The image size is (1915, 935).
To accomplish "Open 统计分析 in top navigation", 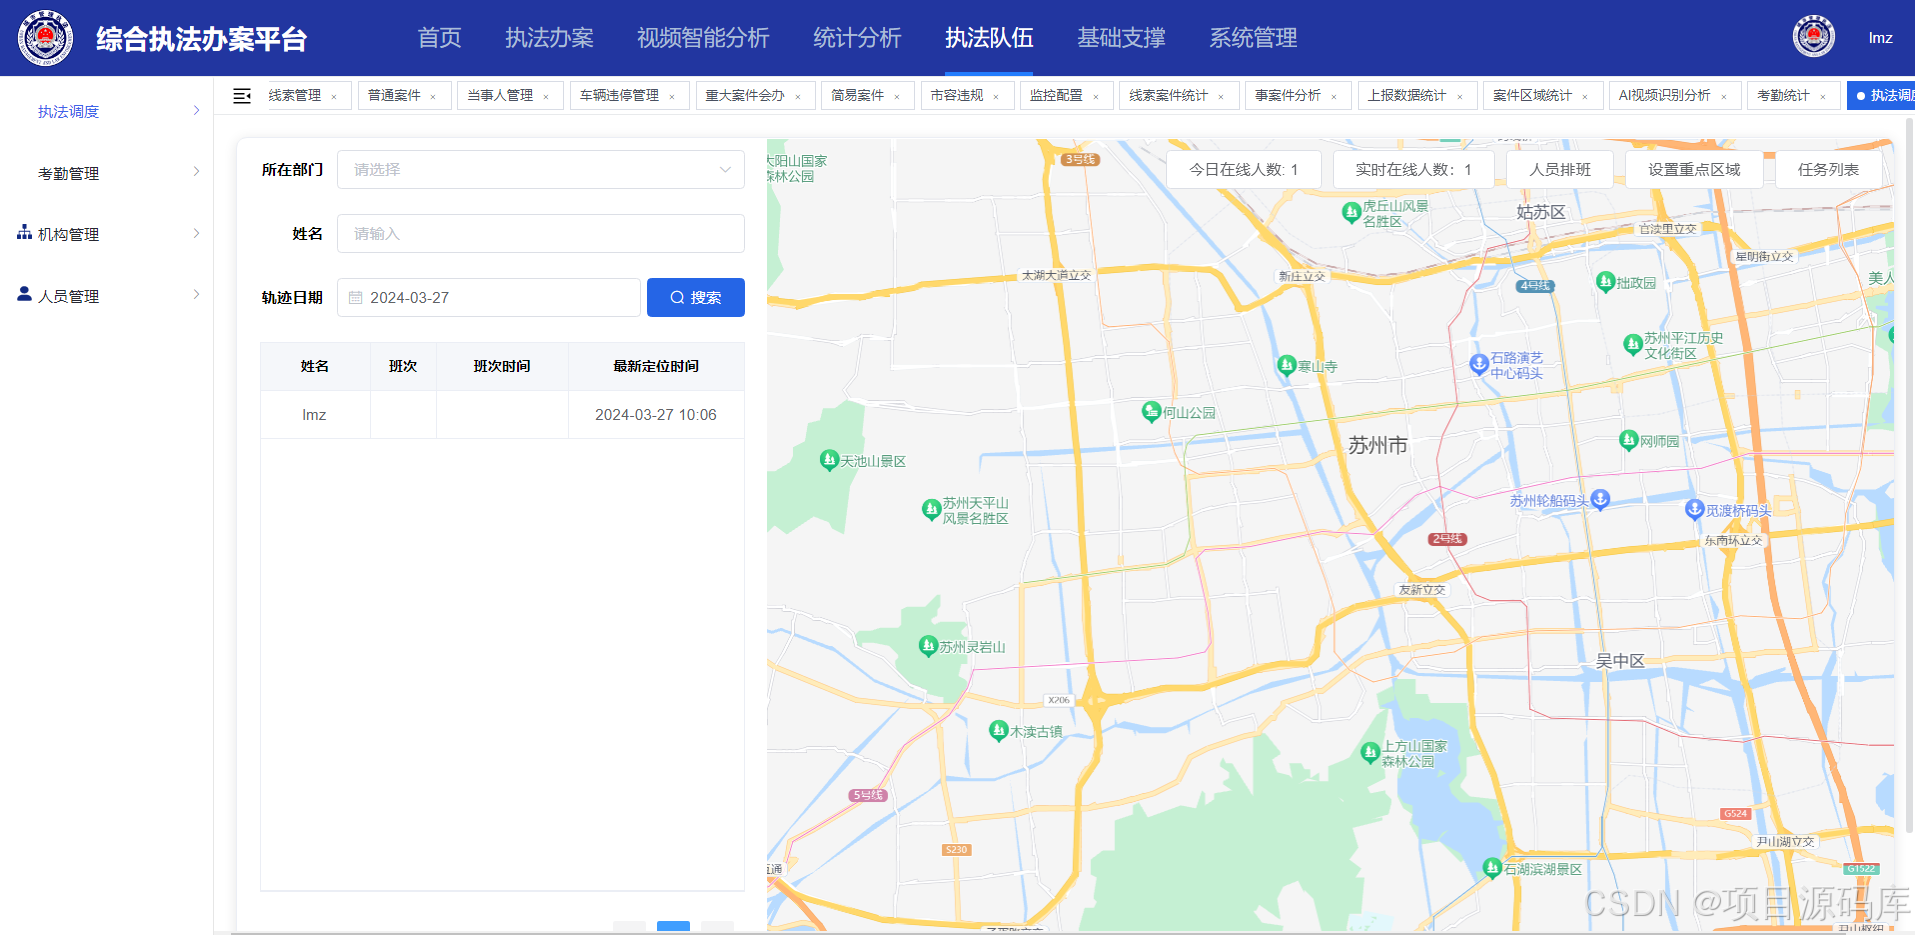I will pos(857,38).
